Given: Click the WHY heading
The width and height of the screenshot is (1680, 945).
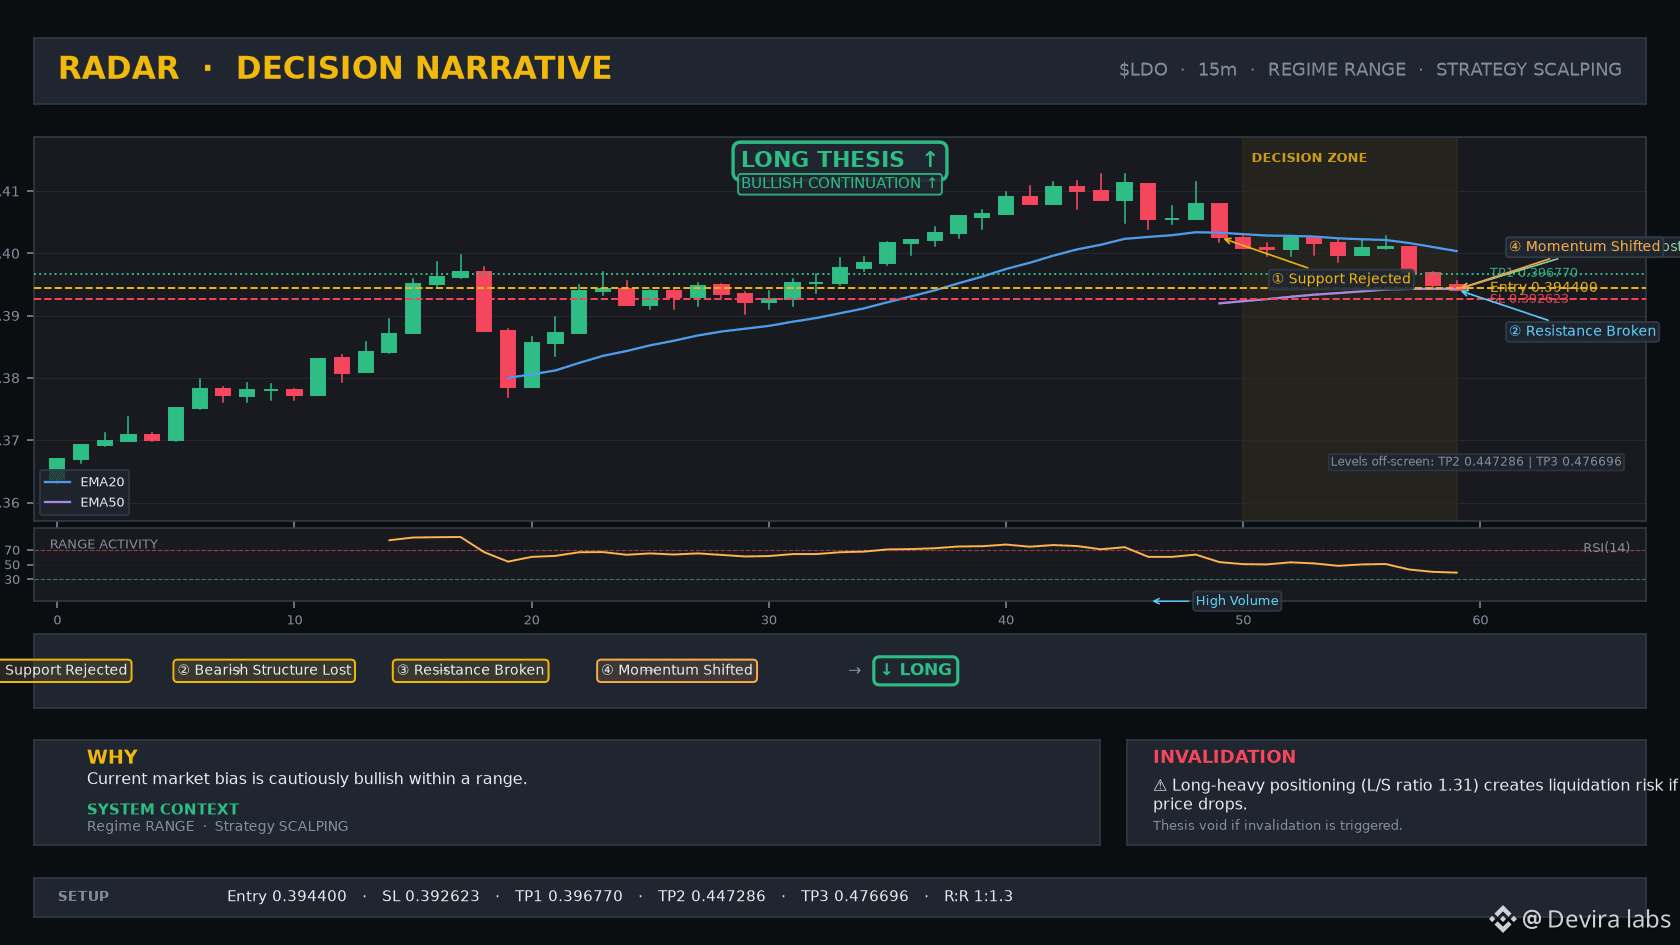Looking at the screenshot, I should click(112, 757).
